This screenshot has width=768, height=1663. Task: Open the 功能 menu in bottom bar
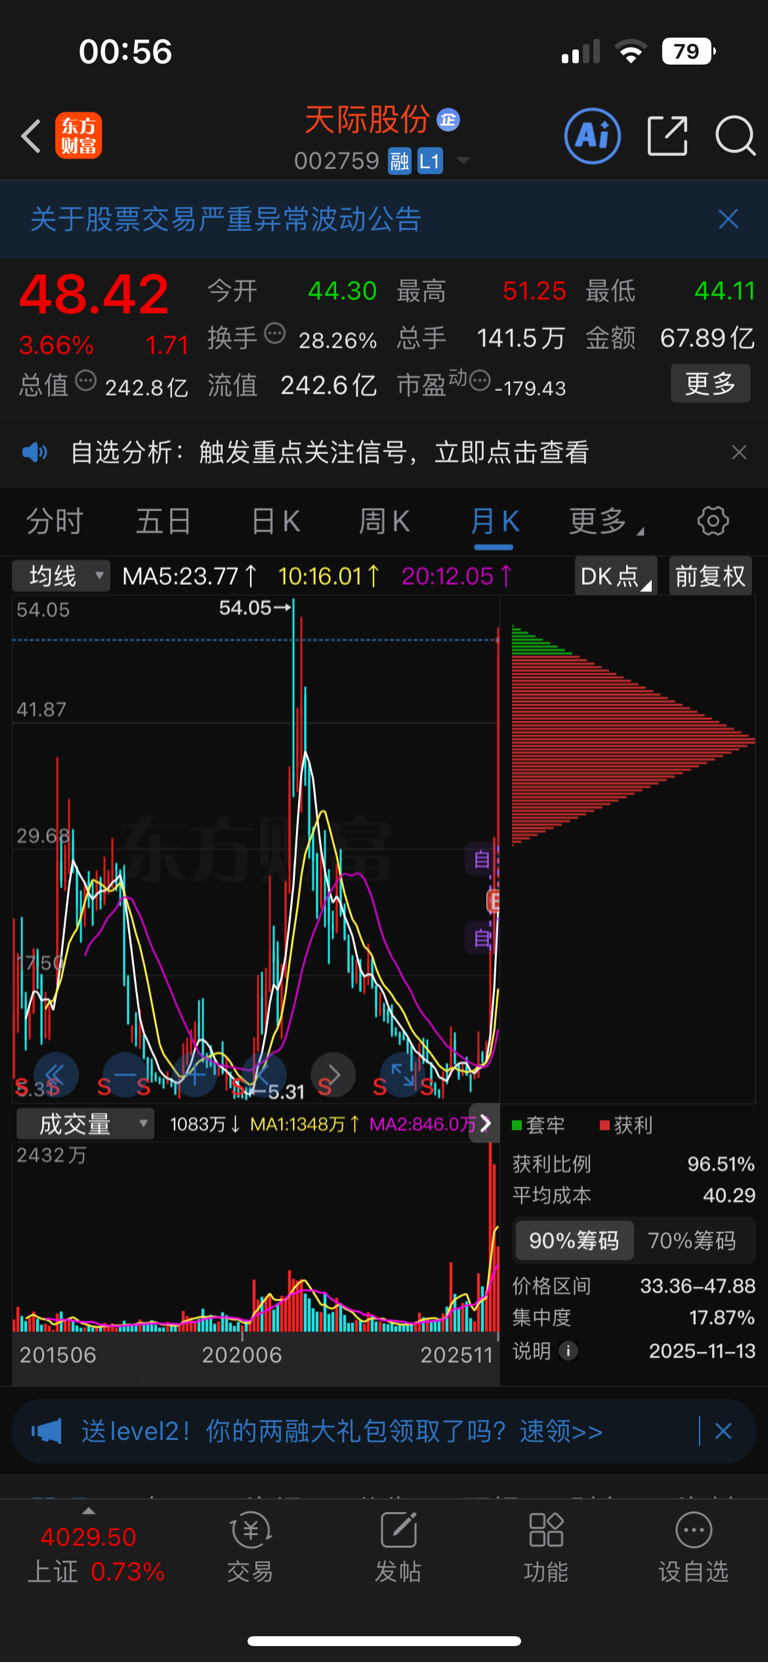coord(546,1548)
